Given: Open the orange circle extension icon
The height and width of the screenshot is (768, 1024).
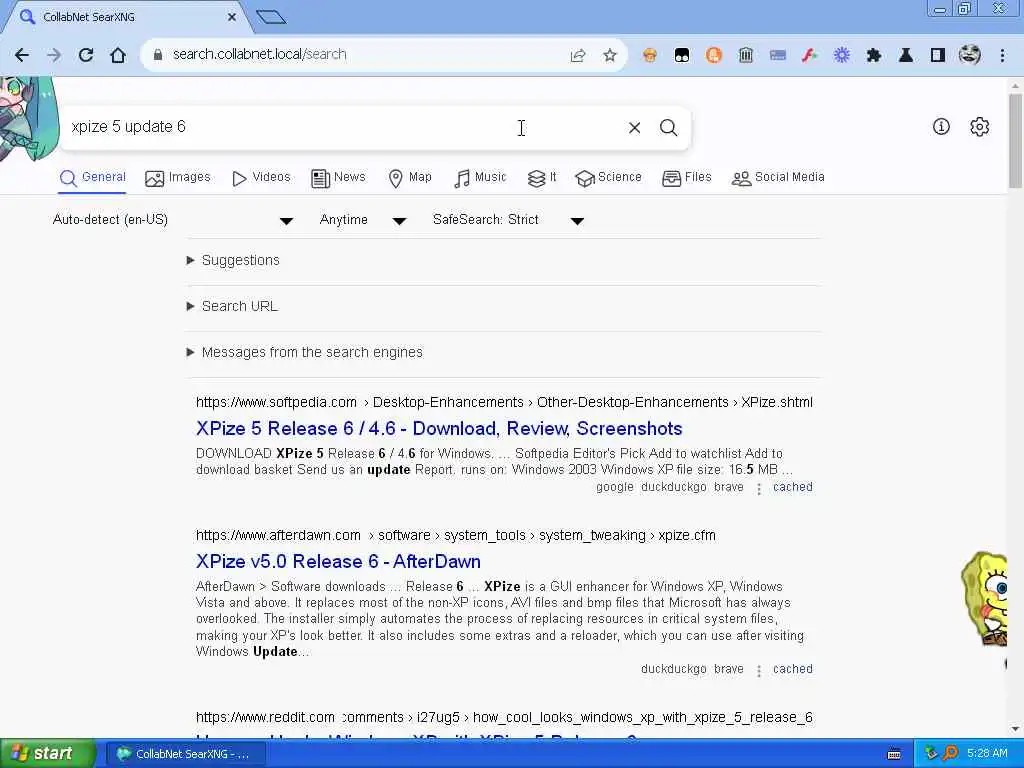Looking at the screenshot, I should 714,56.
